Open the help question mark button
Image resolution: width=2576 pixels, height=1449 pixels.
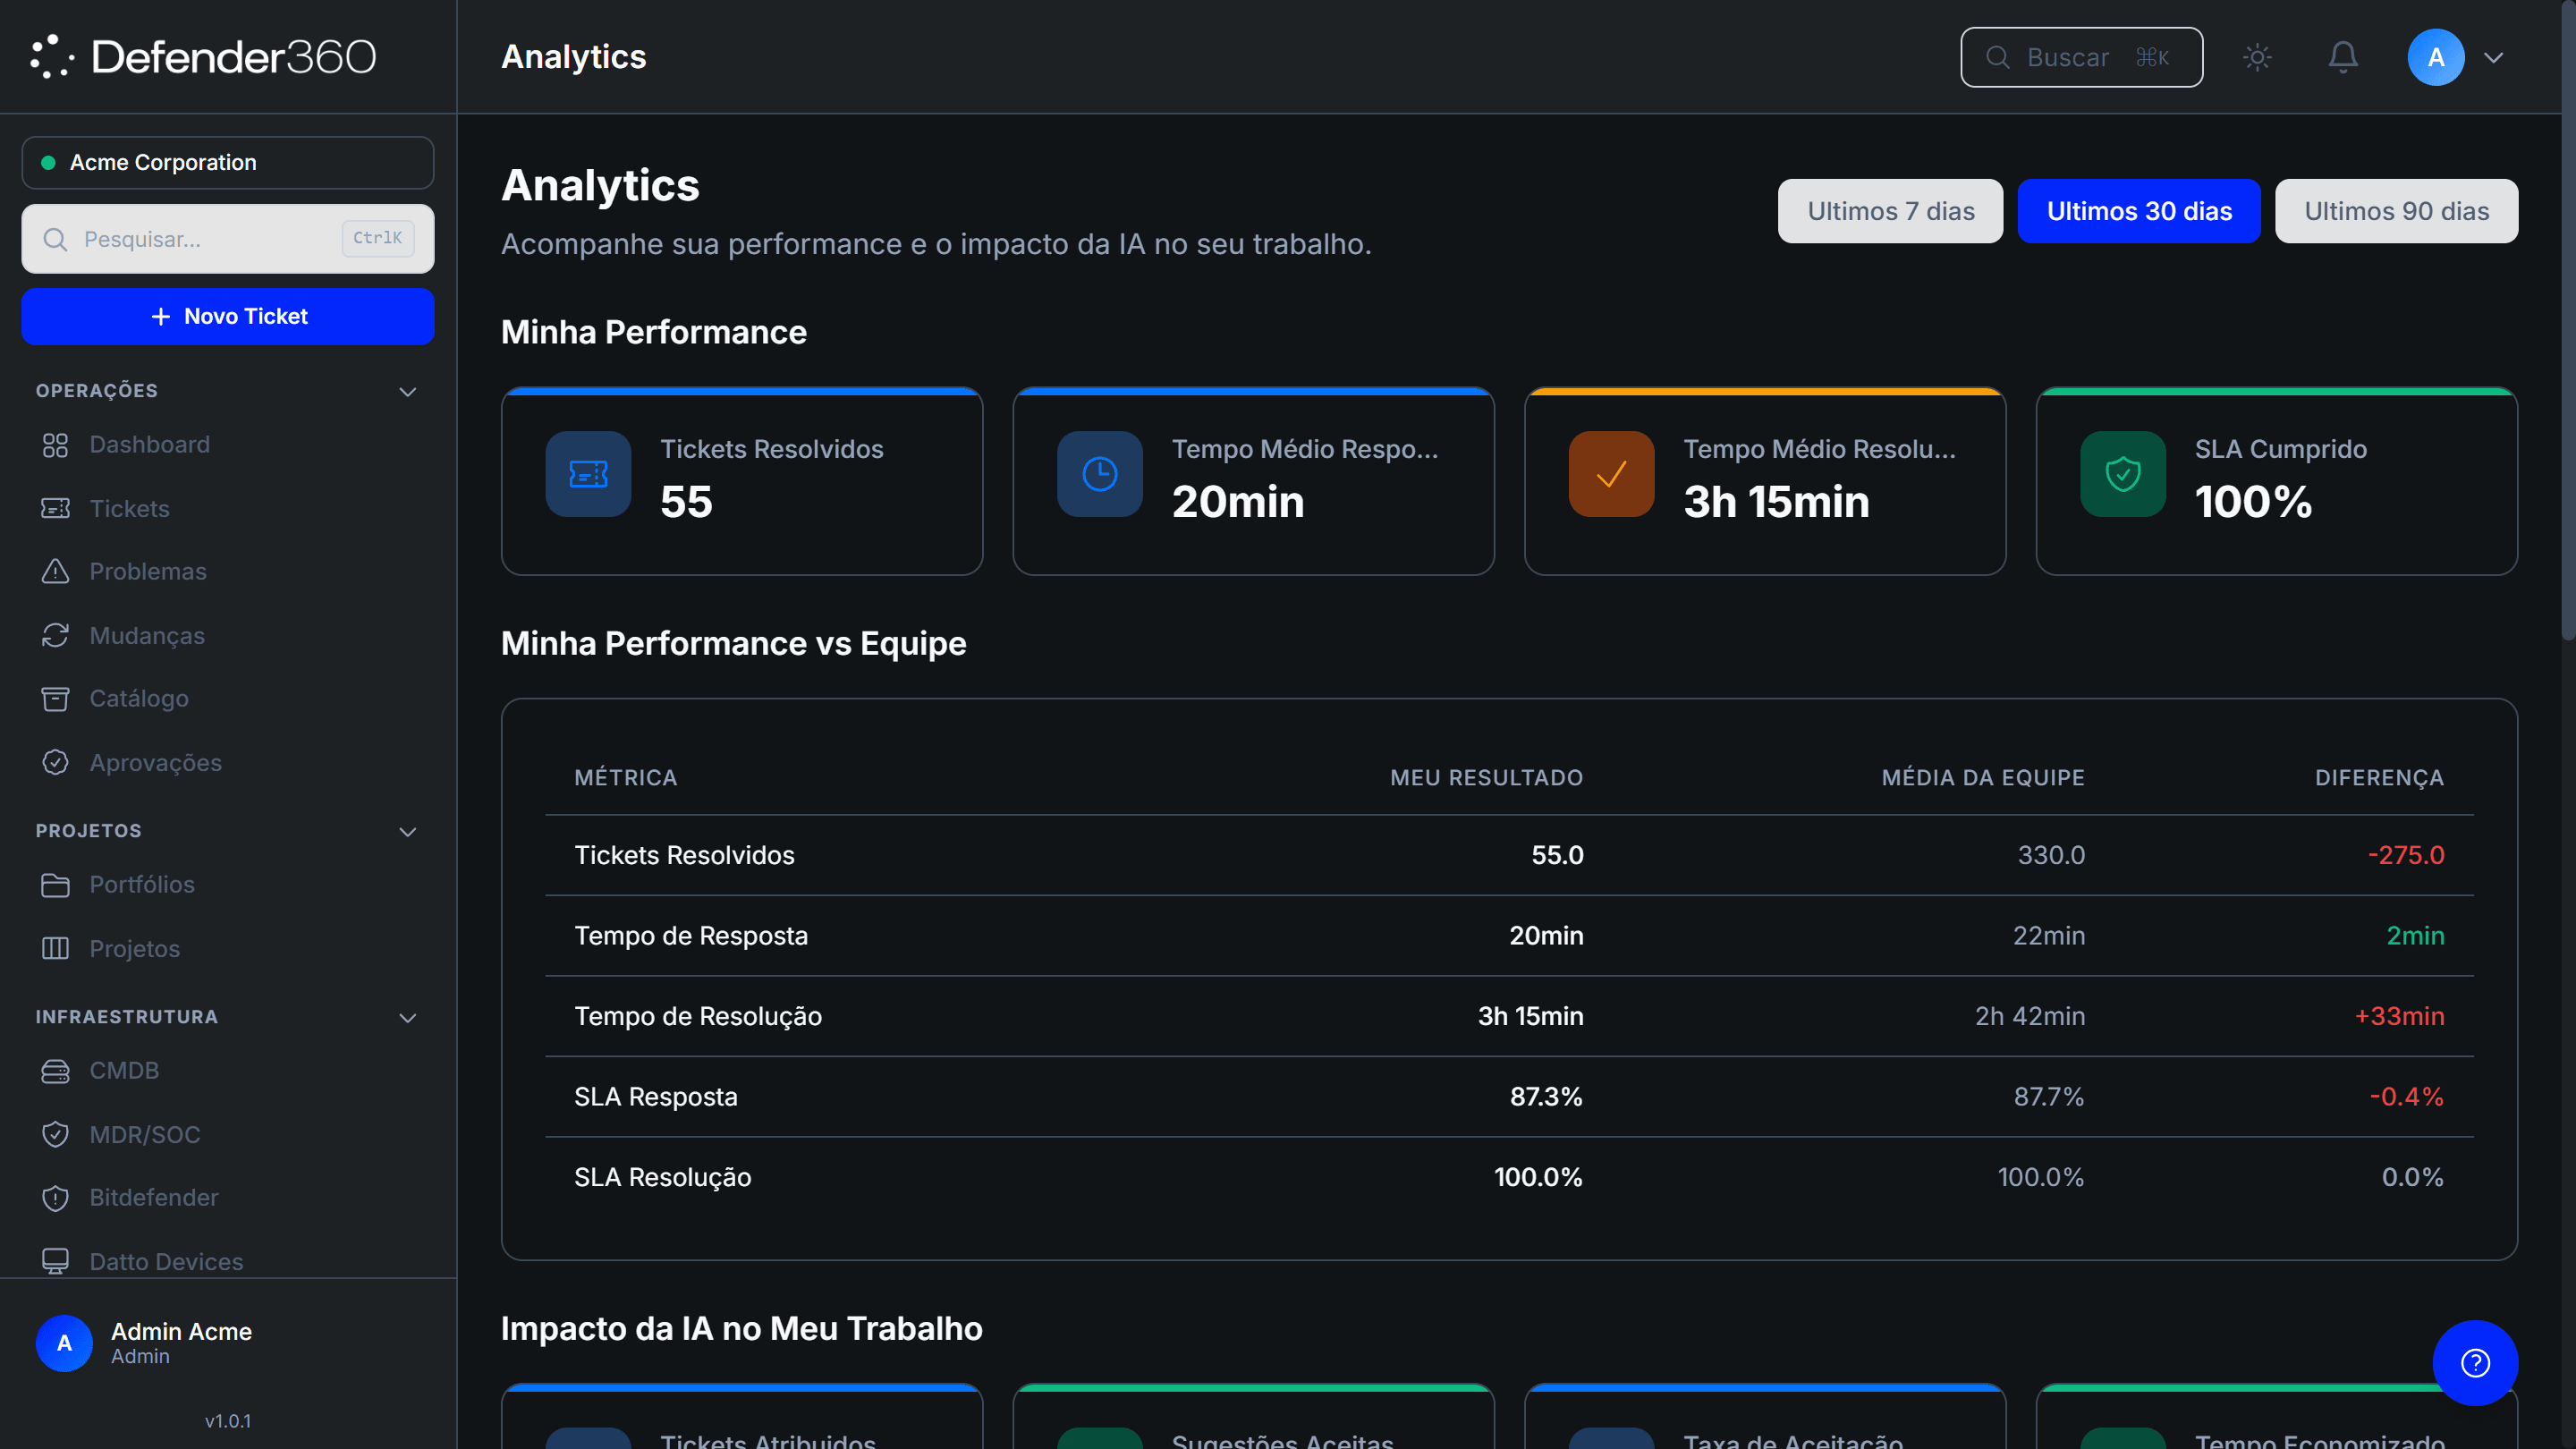(2475, 1363)
